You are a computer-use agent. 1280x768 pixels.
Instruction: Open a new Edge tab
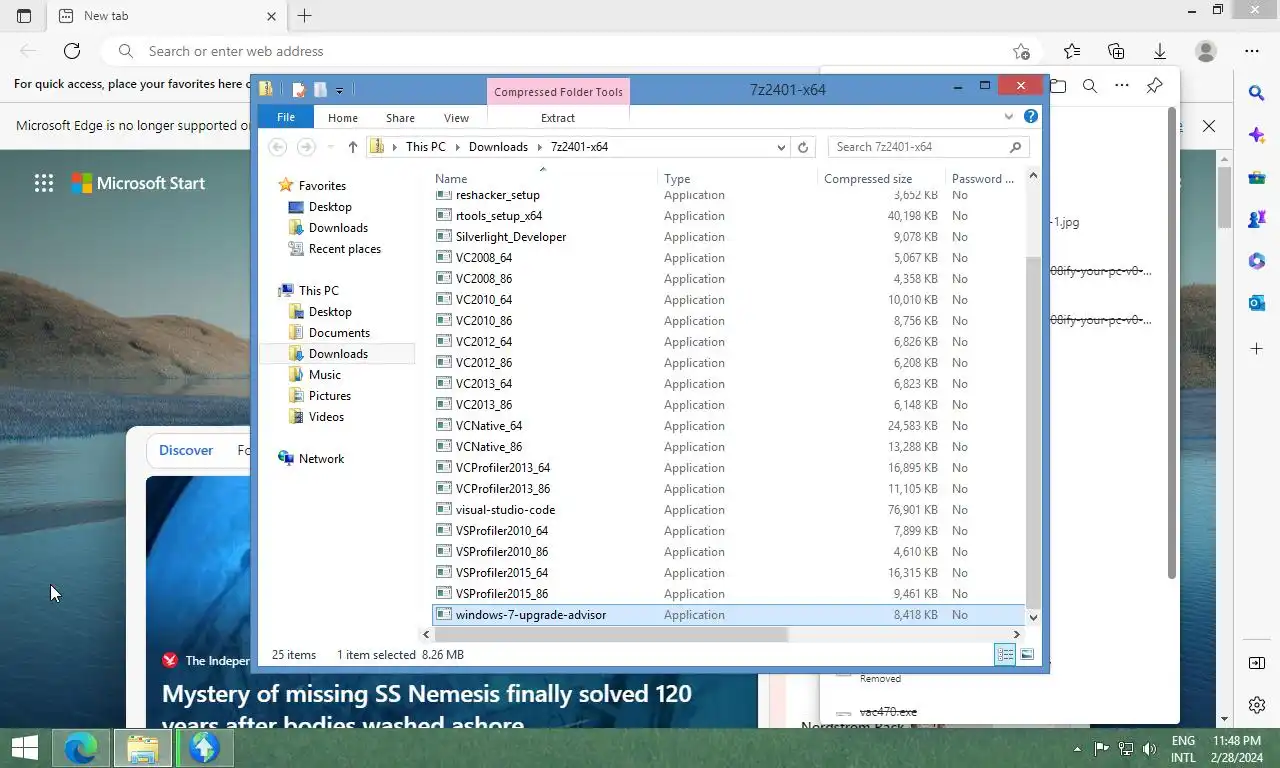click(305, 16)
